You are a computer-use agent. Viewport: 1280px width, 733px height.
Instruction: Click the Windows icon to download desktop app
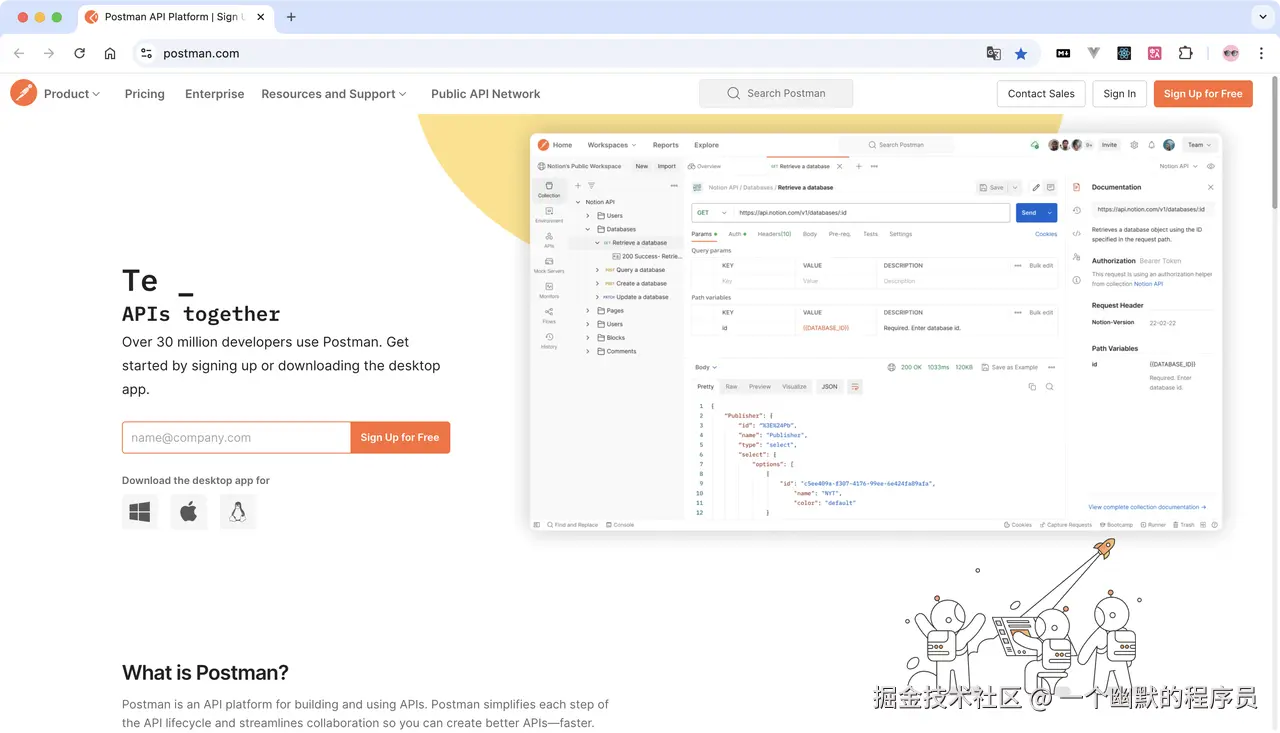[139, 511]
